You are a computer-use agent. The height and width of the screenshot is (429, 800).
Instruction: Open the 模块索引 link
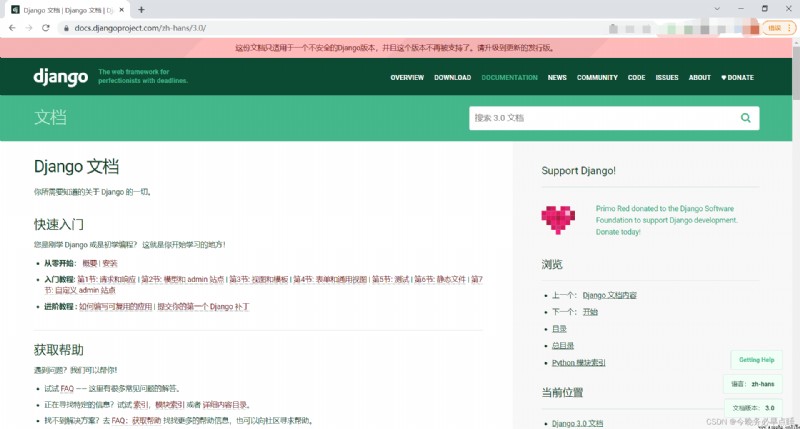tap(169, 405)
